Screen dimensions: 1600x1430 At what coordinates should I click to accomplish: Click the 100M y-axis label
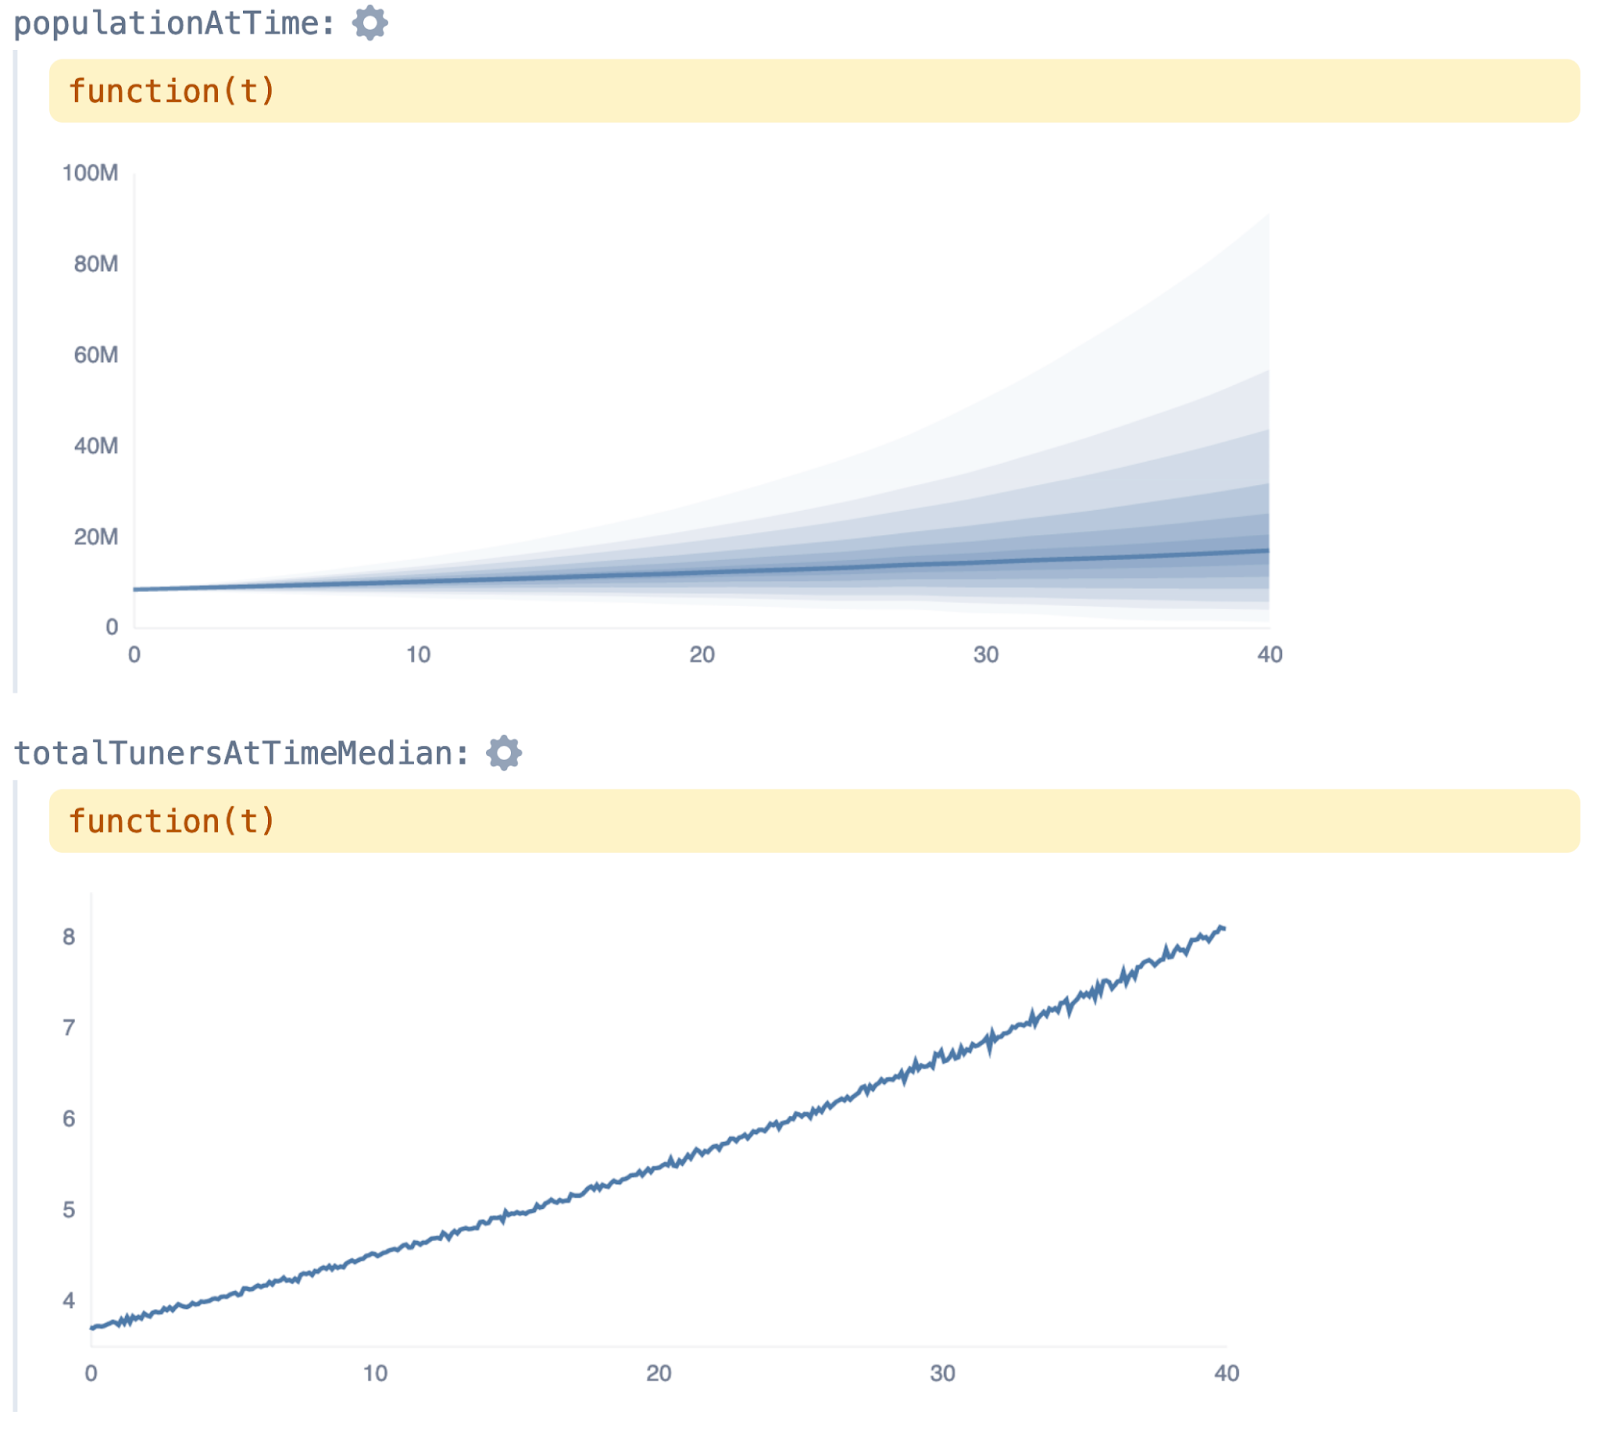90,173
